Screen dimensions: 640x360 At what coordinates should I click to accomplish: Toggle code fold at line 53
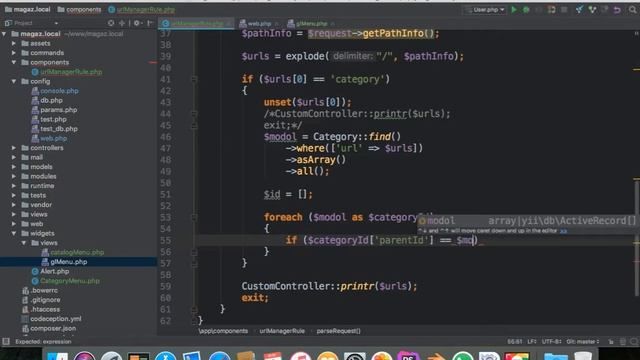click(x=194, y=217)
